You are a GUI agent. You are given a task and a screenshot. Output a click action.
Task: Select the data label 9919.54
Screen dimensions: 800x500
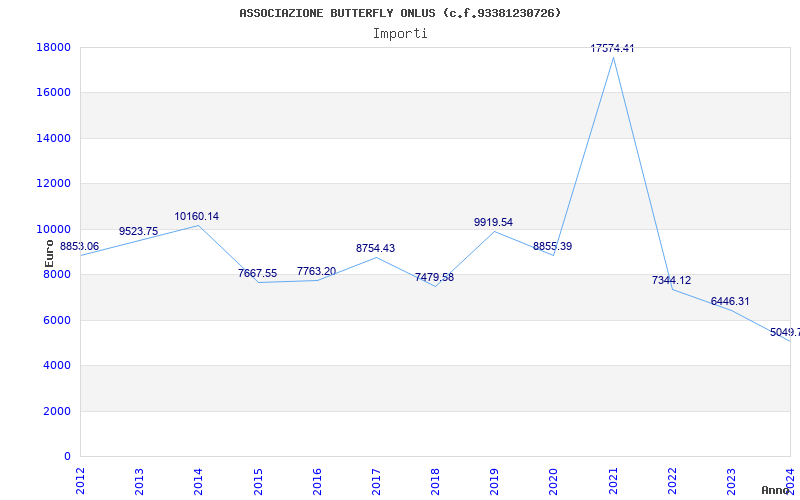pos(493,222)
